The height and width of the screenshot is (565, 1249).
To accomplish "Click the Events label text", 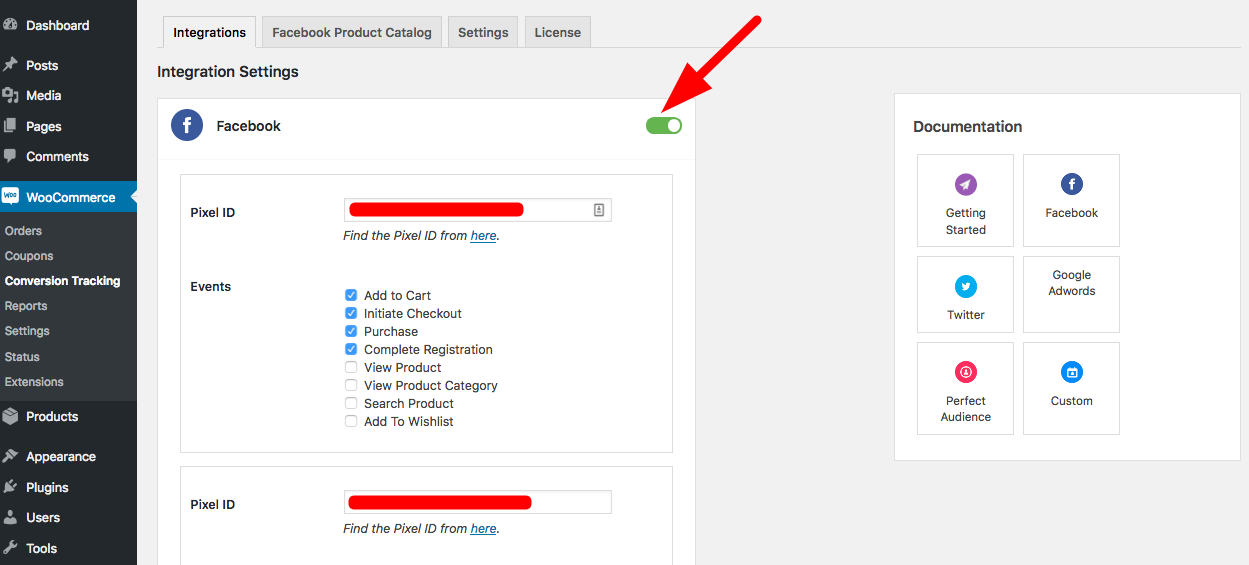I will pyautogui.click(x=210, y=286).
